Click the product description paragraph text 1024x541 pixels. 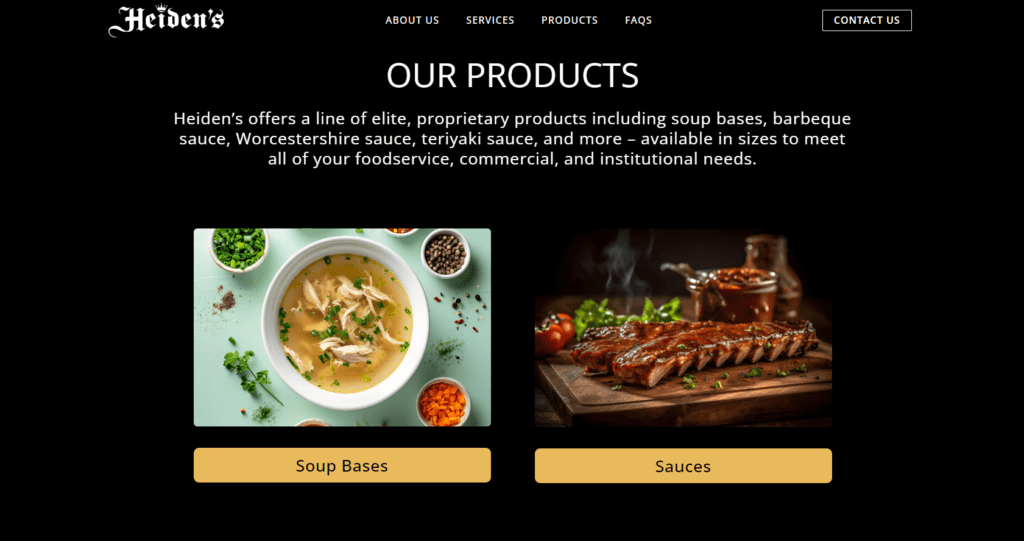point(513,139)
